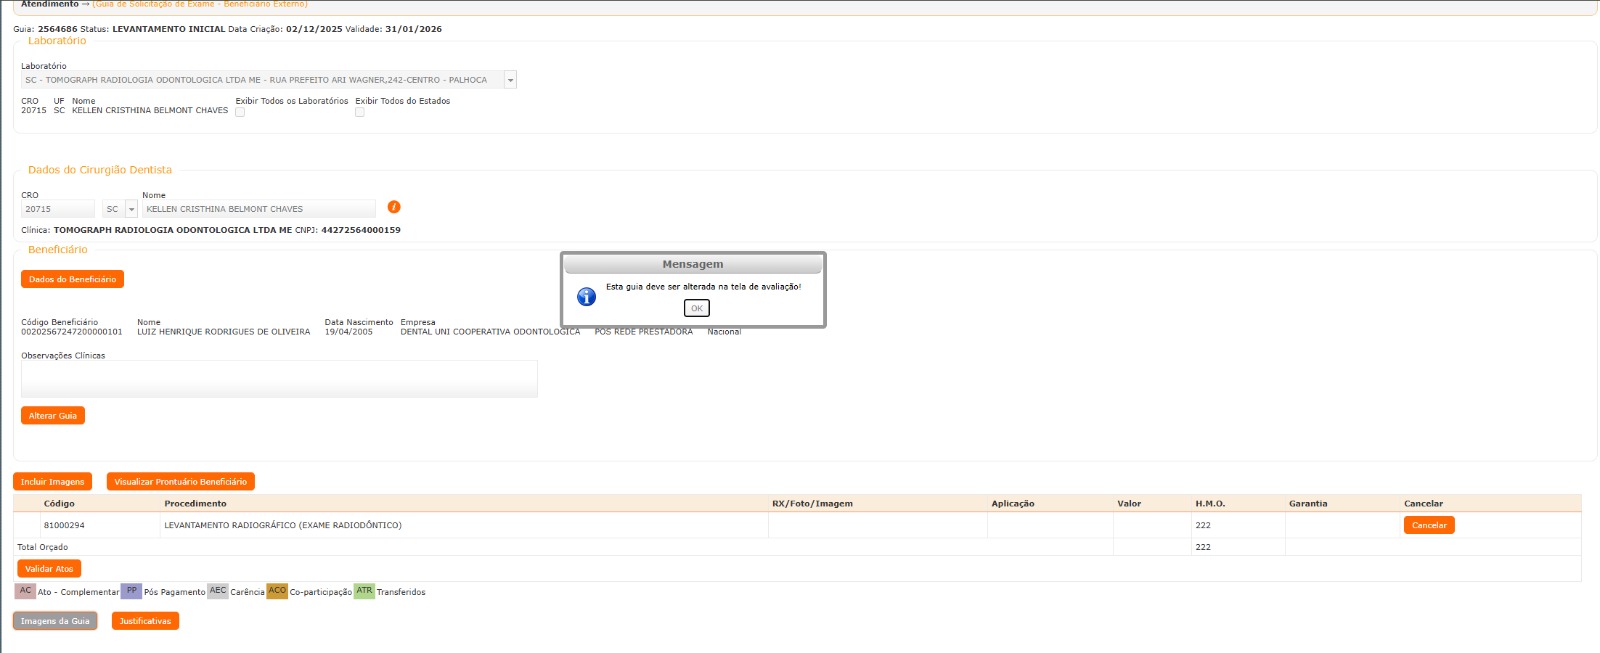Enable Exibir Todos os Laboratórios checkbox
Screen dimensions: 1600x653
tap(240, 112)
